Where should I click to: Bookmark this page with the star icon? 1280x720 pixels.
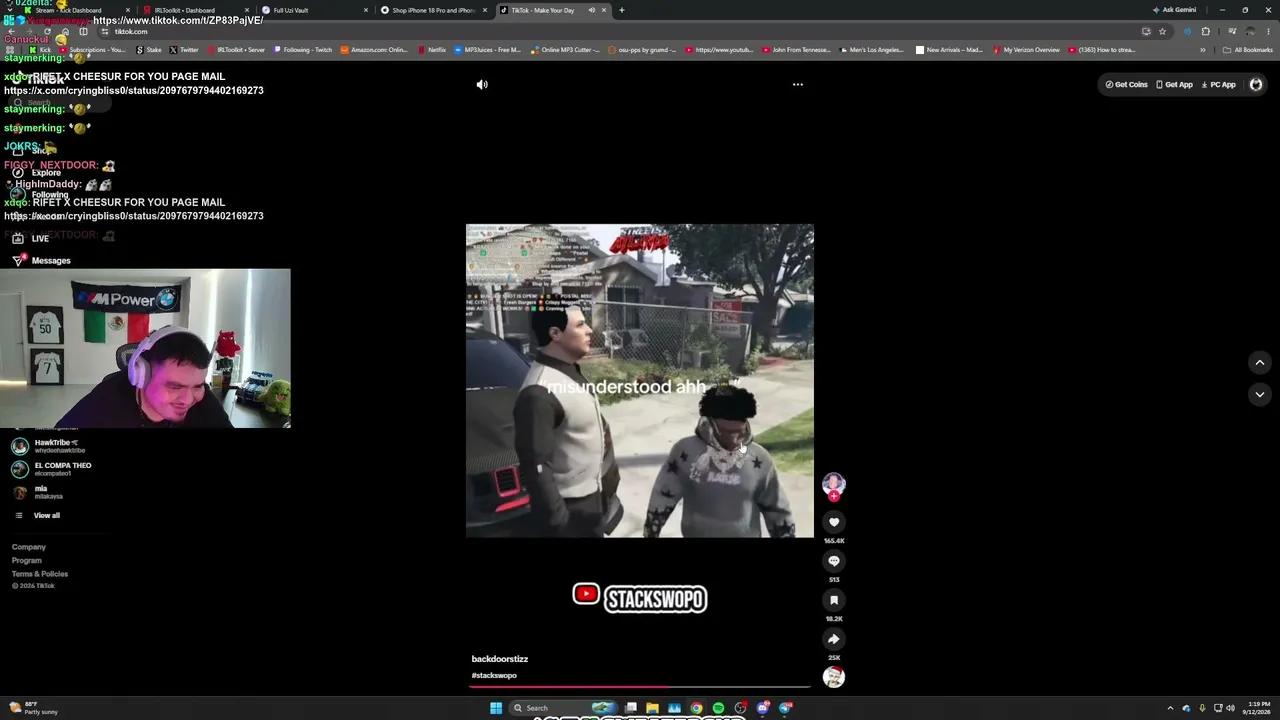pyautogui.click(x=1162, y=31)
